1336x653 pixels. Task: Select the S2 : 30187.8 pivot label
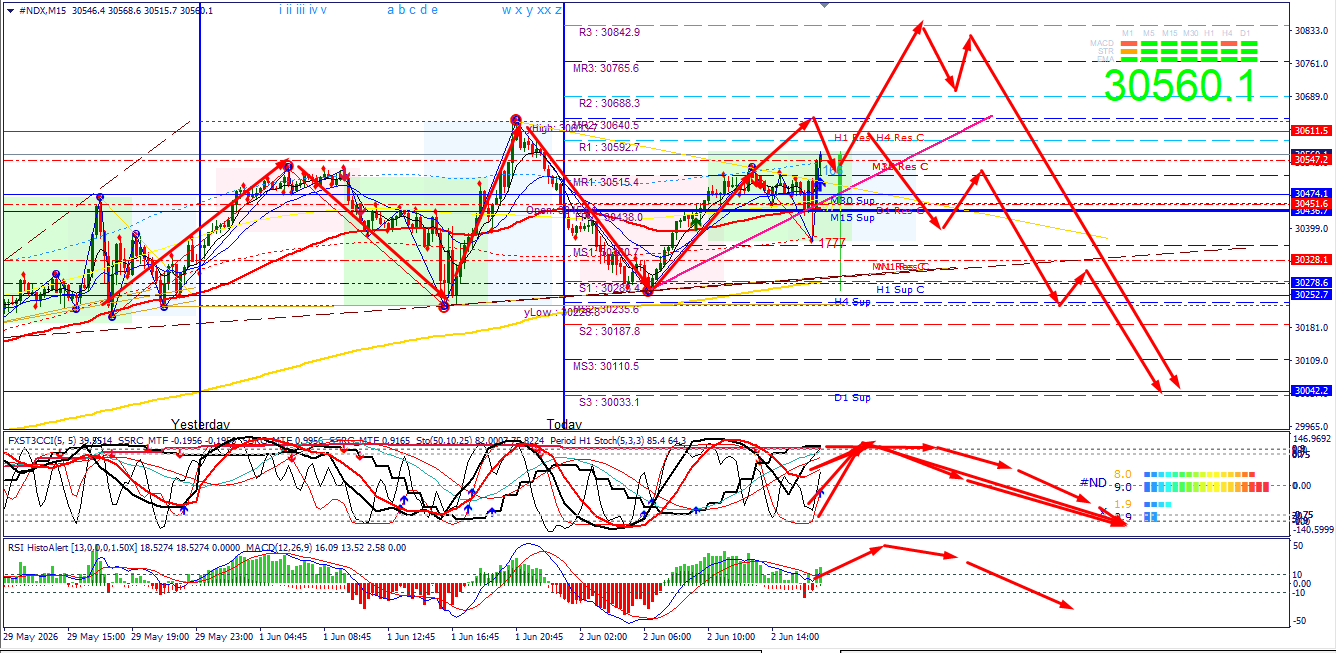(610, 331)
